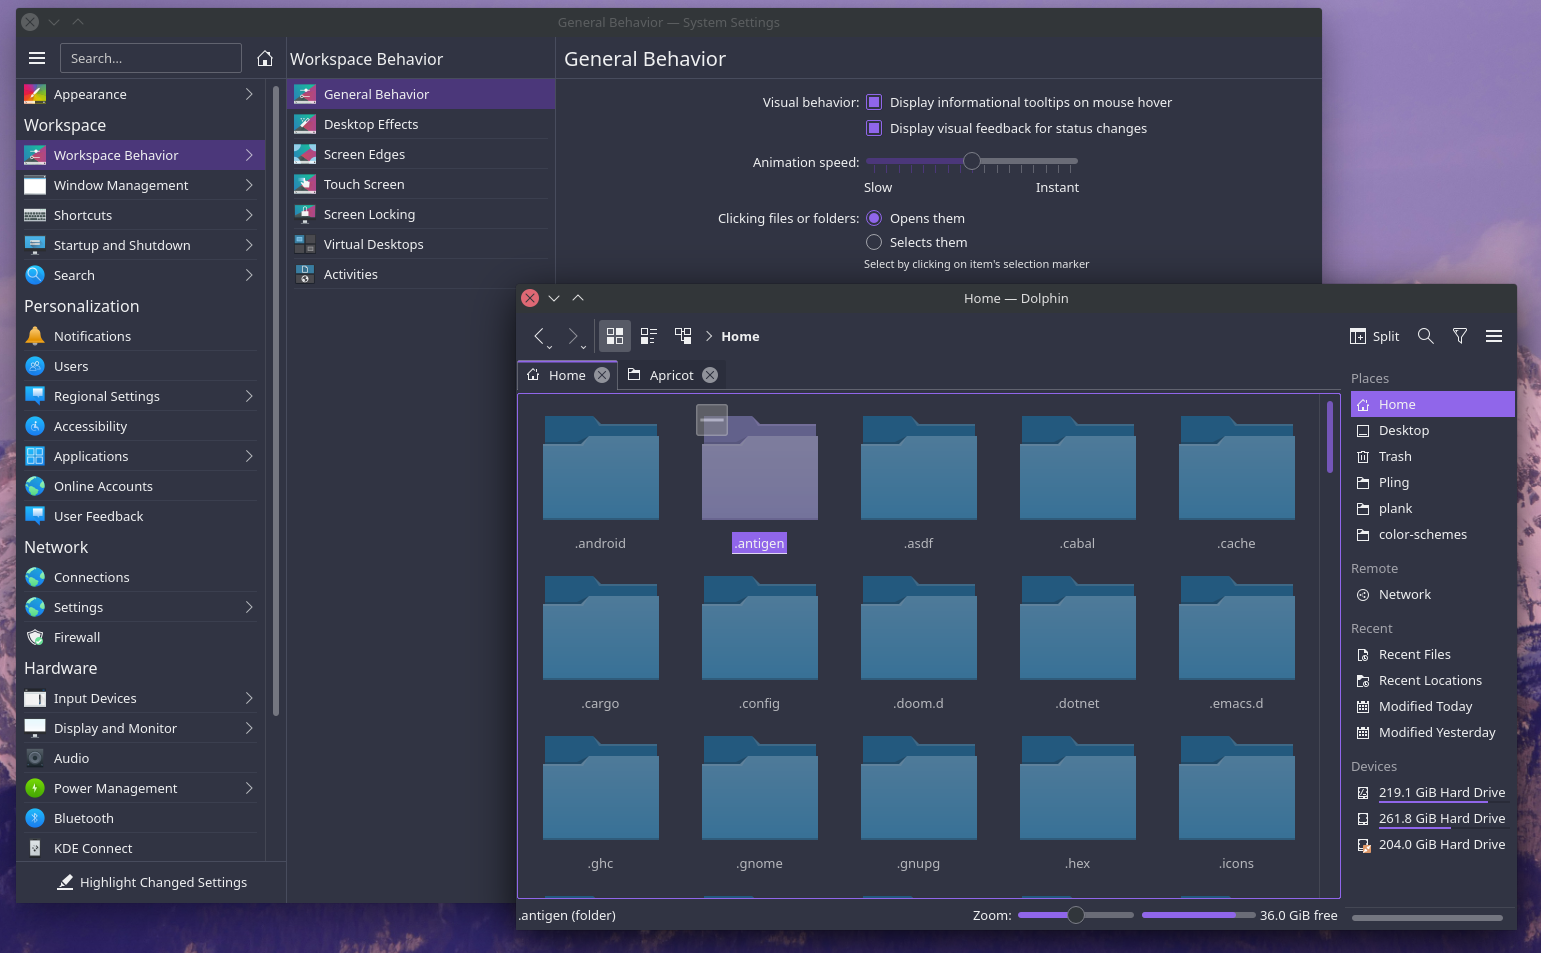Open Accessibility settings
1541x953 pixels.
138,426
